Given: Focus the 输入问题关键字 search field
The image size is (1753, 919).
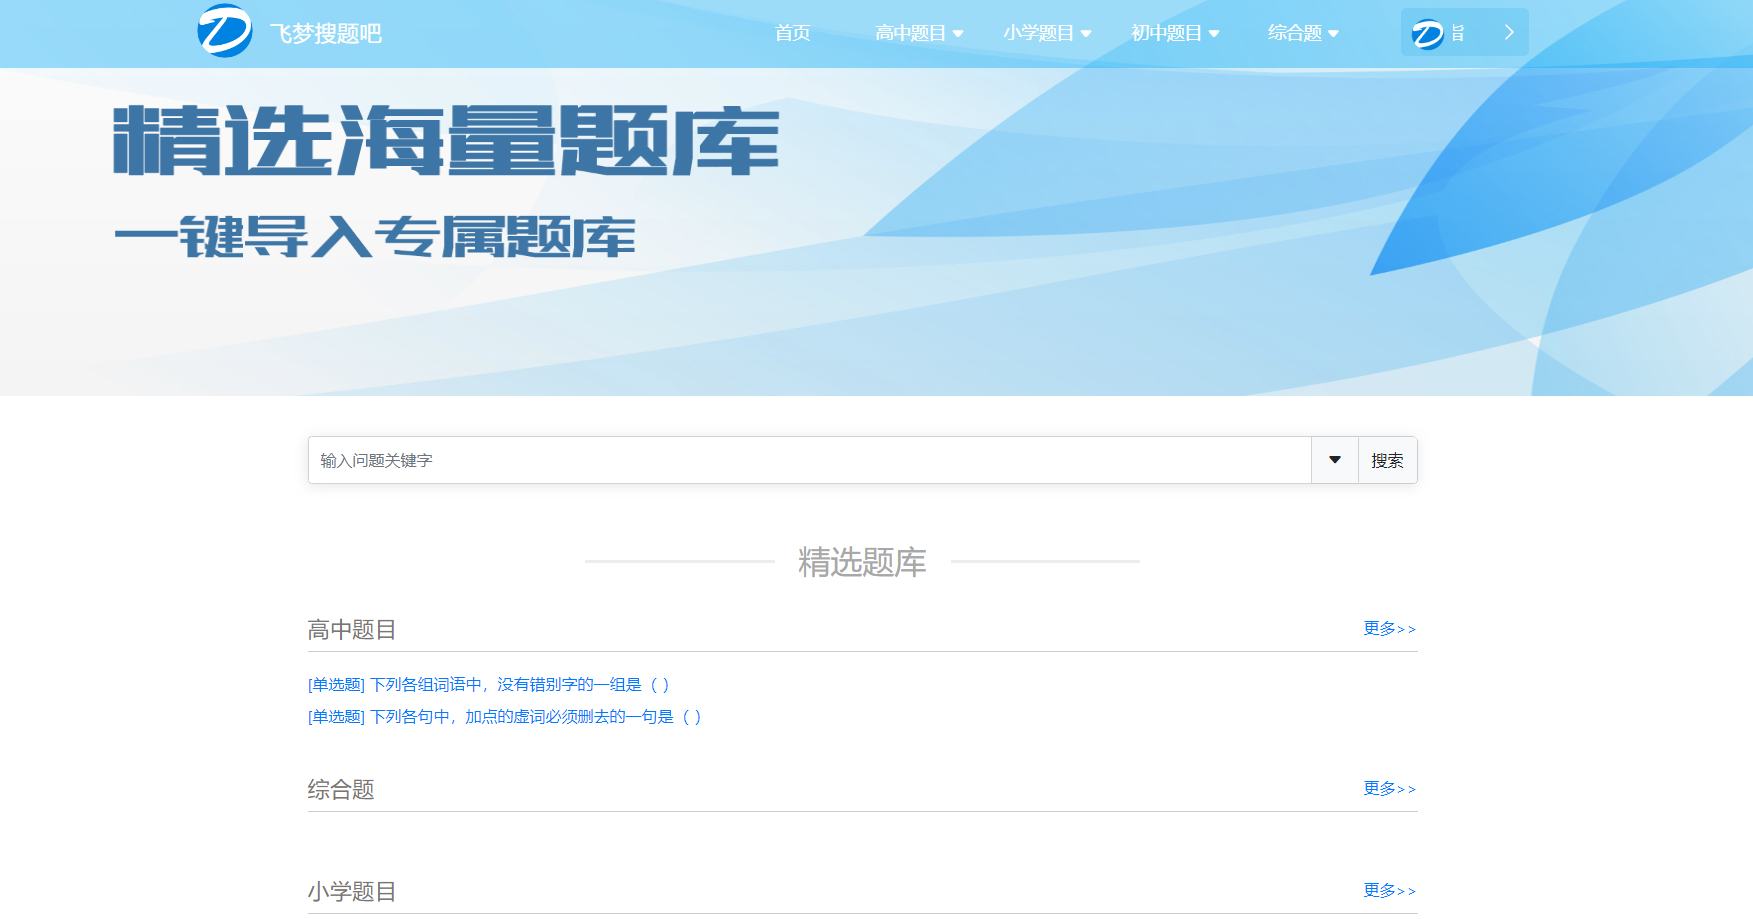Looking at the screenshot, I should [808, 460].
